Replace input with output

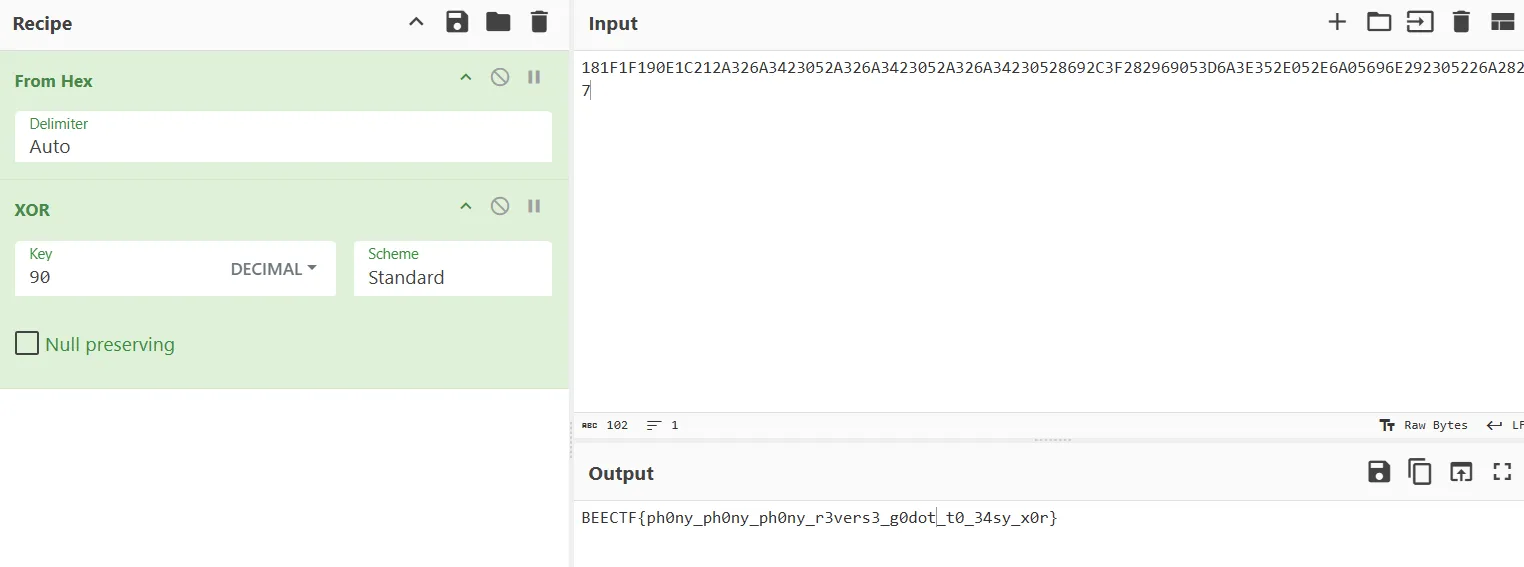tap(1461, 472)
